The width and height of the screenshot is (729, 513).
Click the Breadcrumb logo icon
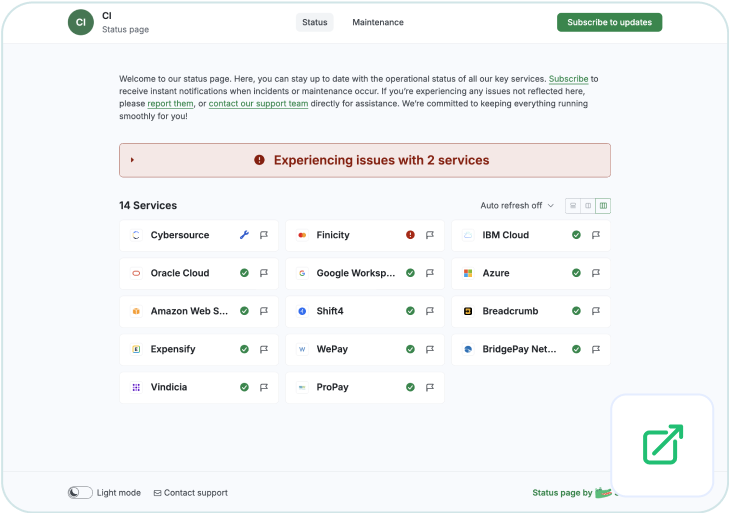[468, 311]
